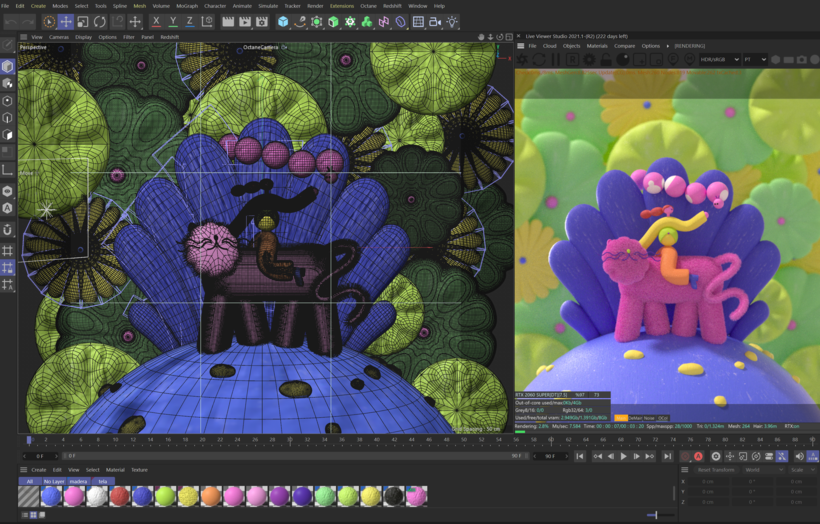Click the Live Viewer R reset icon
Screen dimensions: 820x524
572,60
